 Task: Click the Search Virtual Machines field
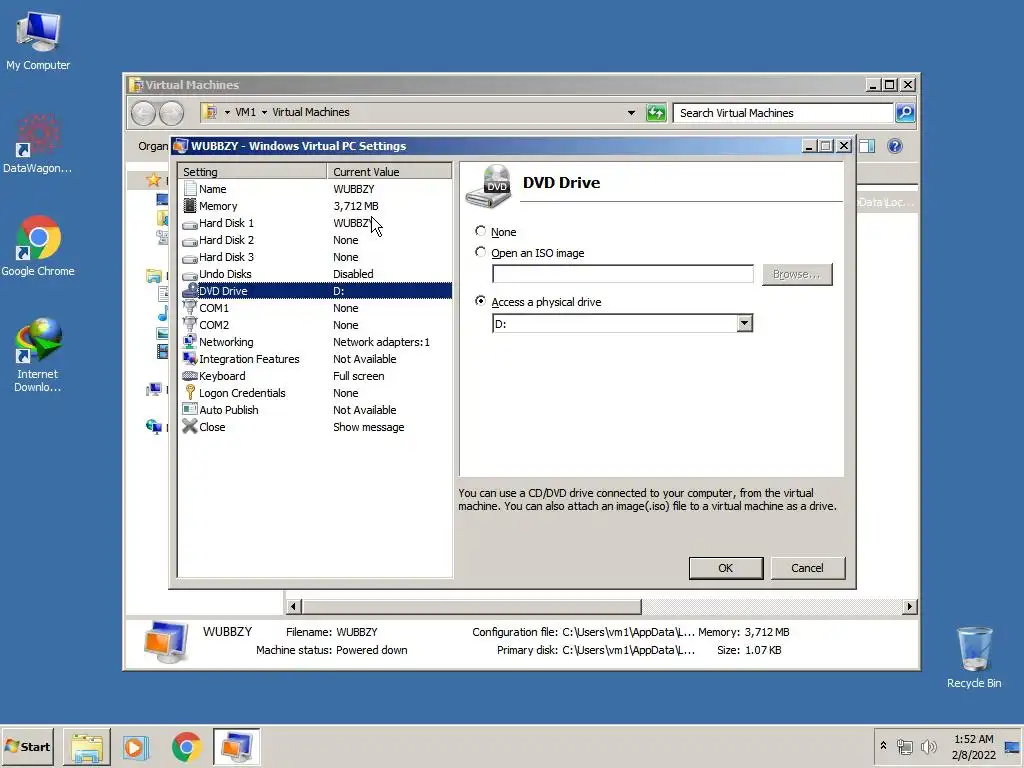click(782, 113)
